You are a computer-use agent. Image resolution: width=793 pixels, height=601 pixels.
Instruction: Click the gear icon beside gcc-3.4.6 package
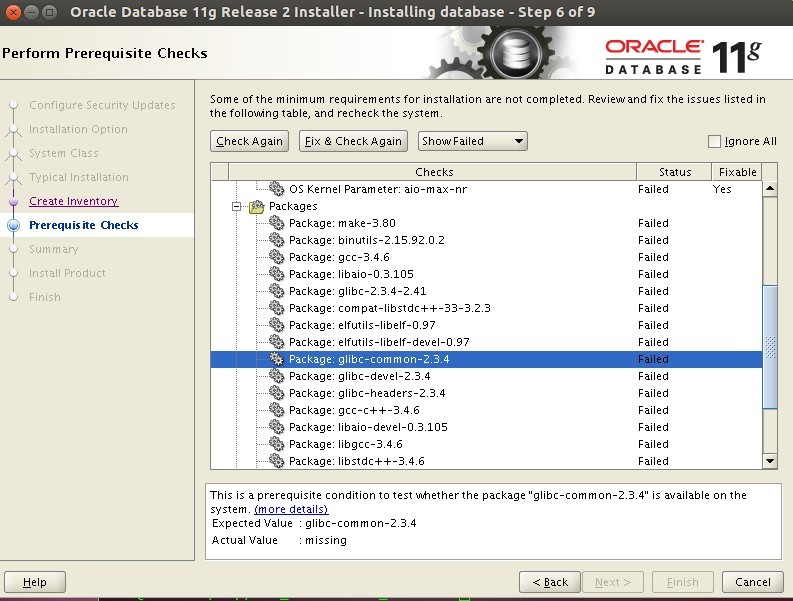[x=276, y=257]
